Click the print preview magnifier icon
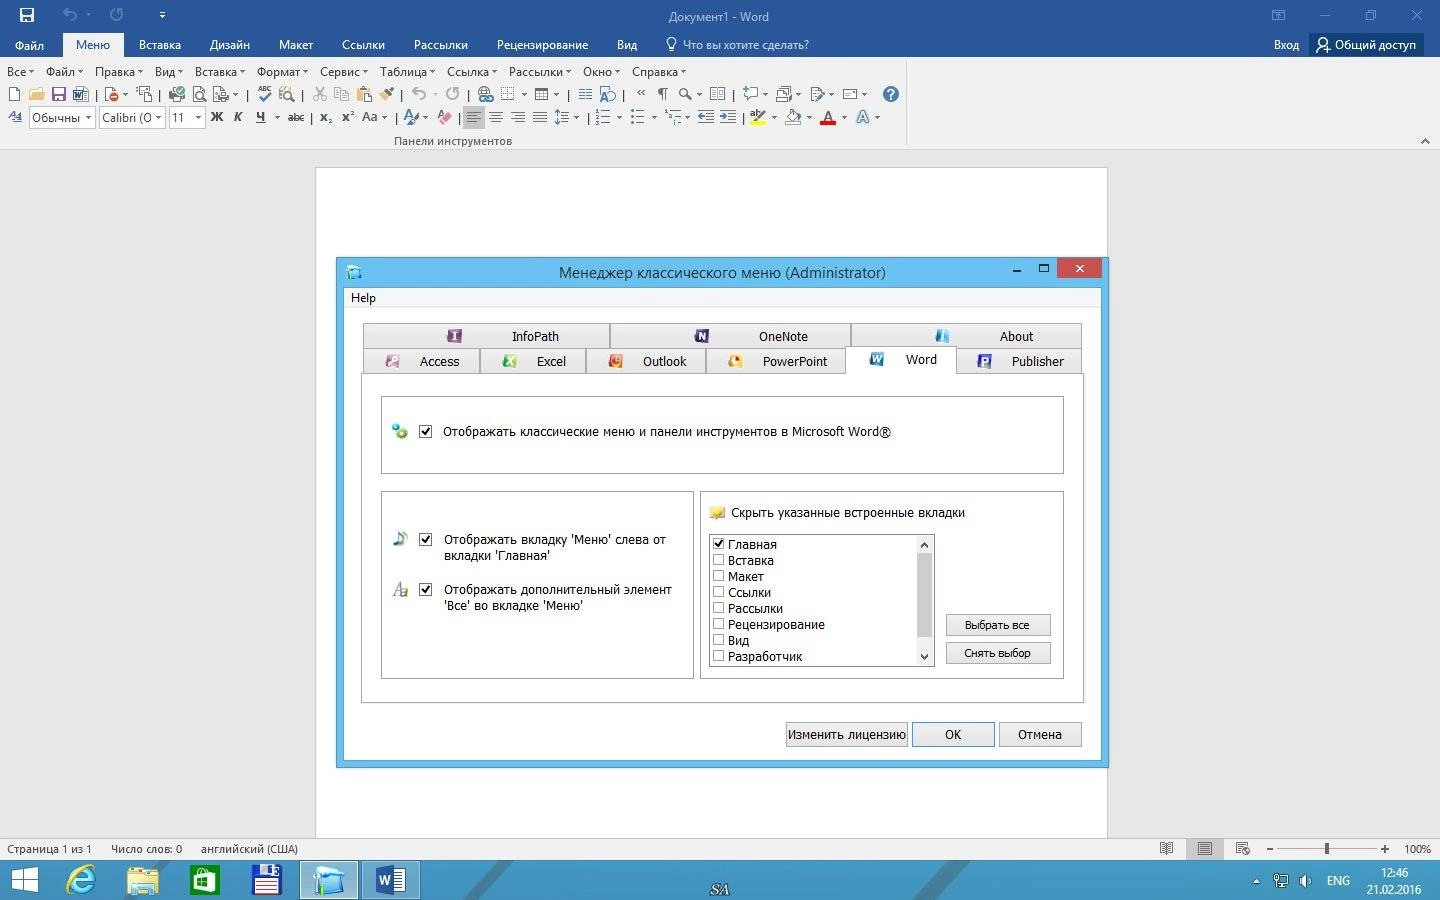 pyautogui.click(x=199, y=94)
